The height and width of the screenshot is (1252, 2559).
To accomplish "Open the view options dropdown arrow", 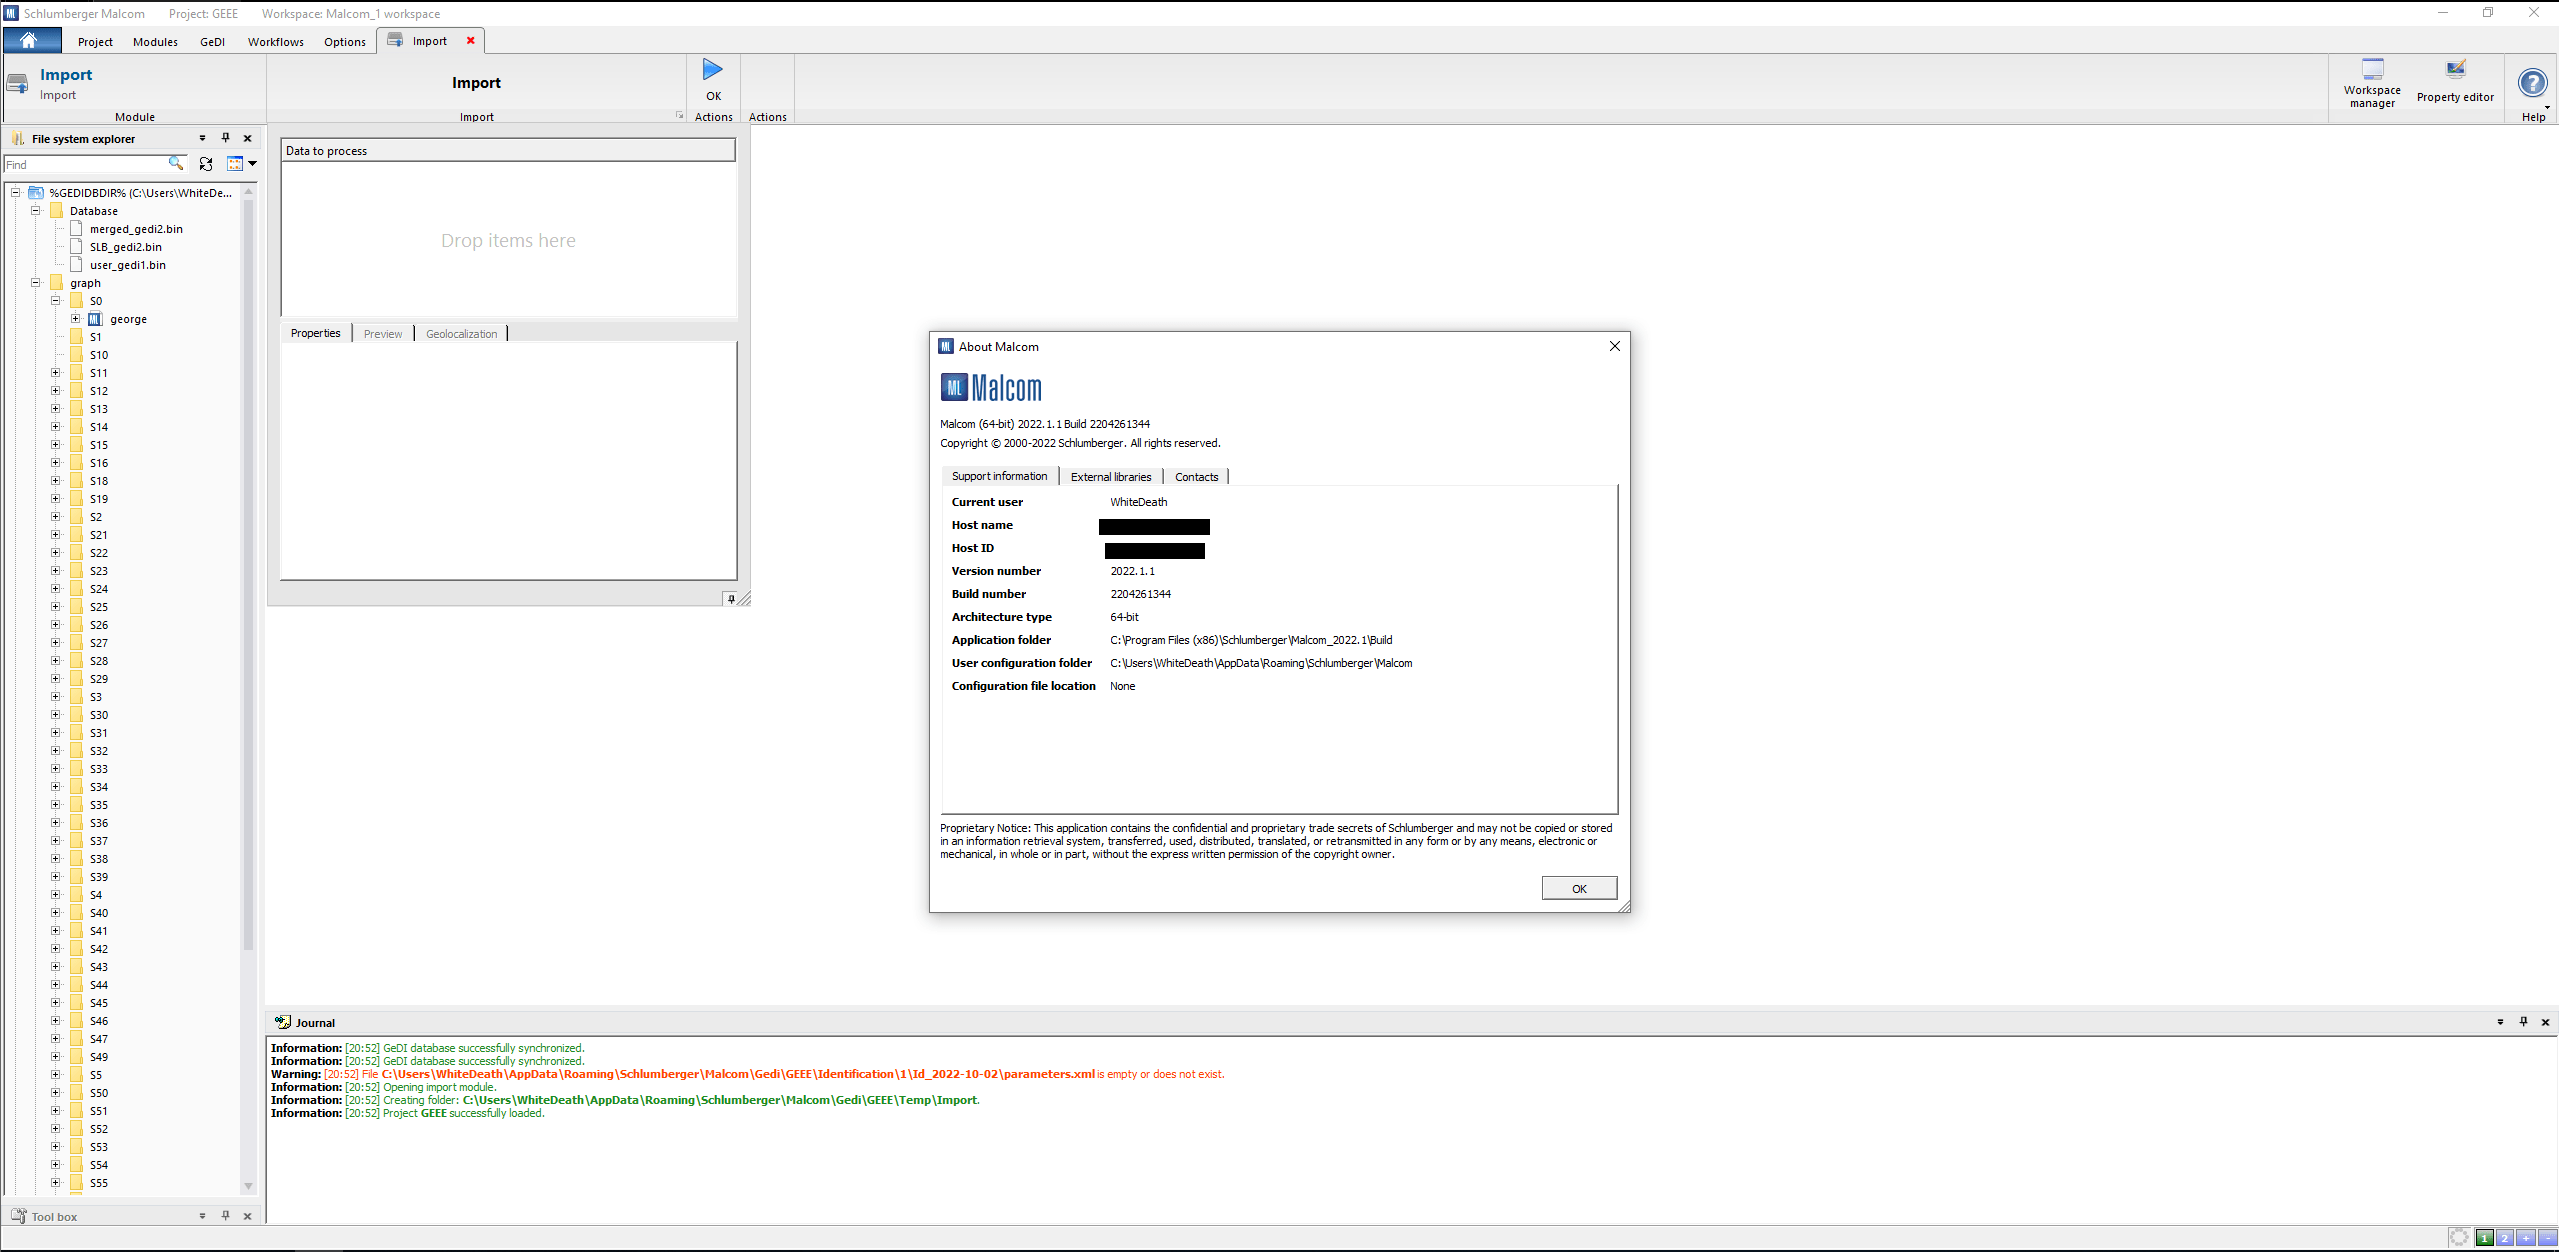I will [253, 164].
